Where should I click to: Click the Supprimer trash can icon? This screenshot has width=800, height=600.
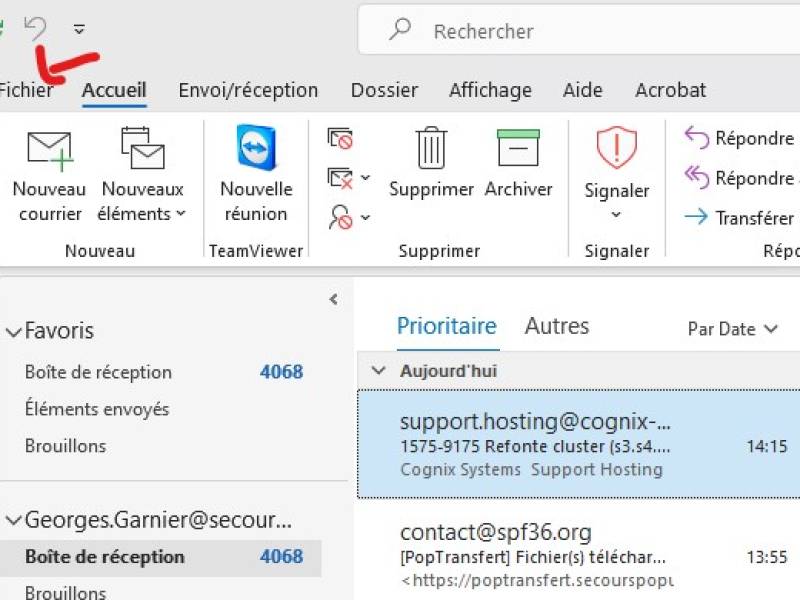pyautogui.click(x=432, y=148)
